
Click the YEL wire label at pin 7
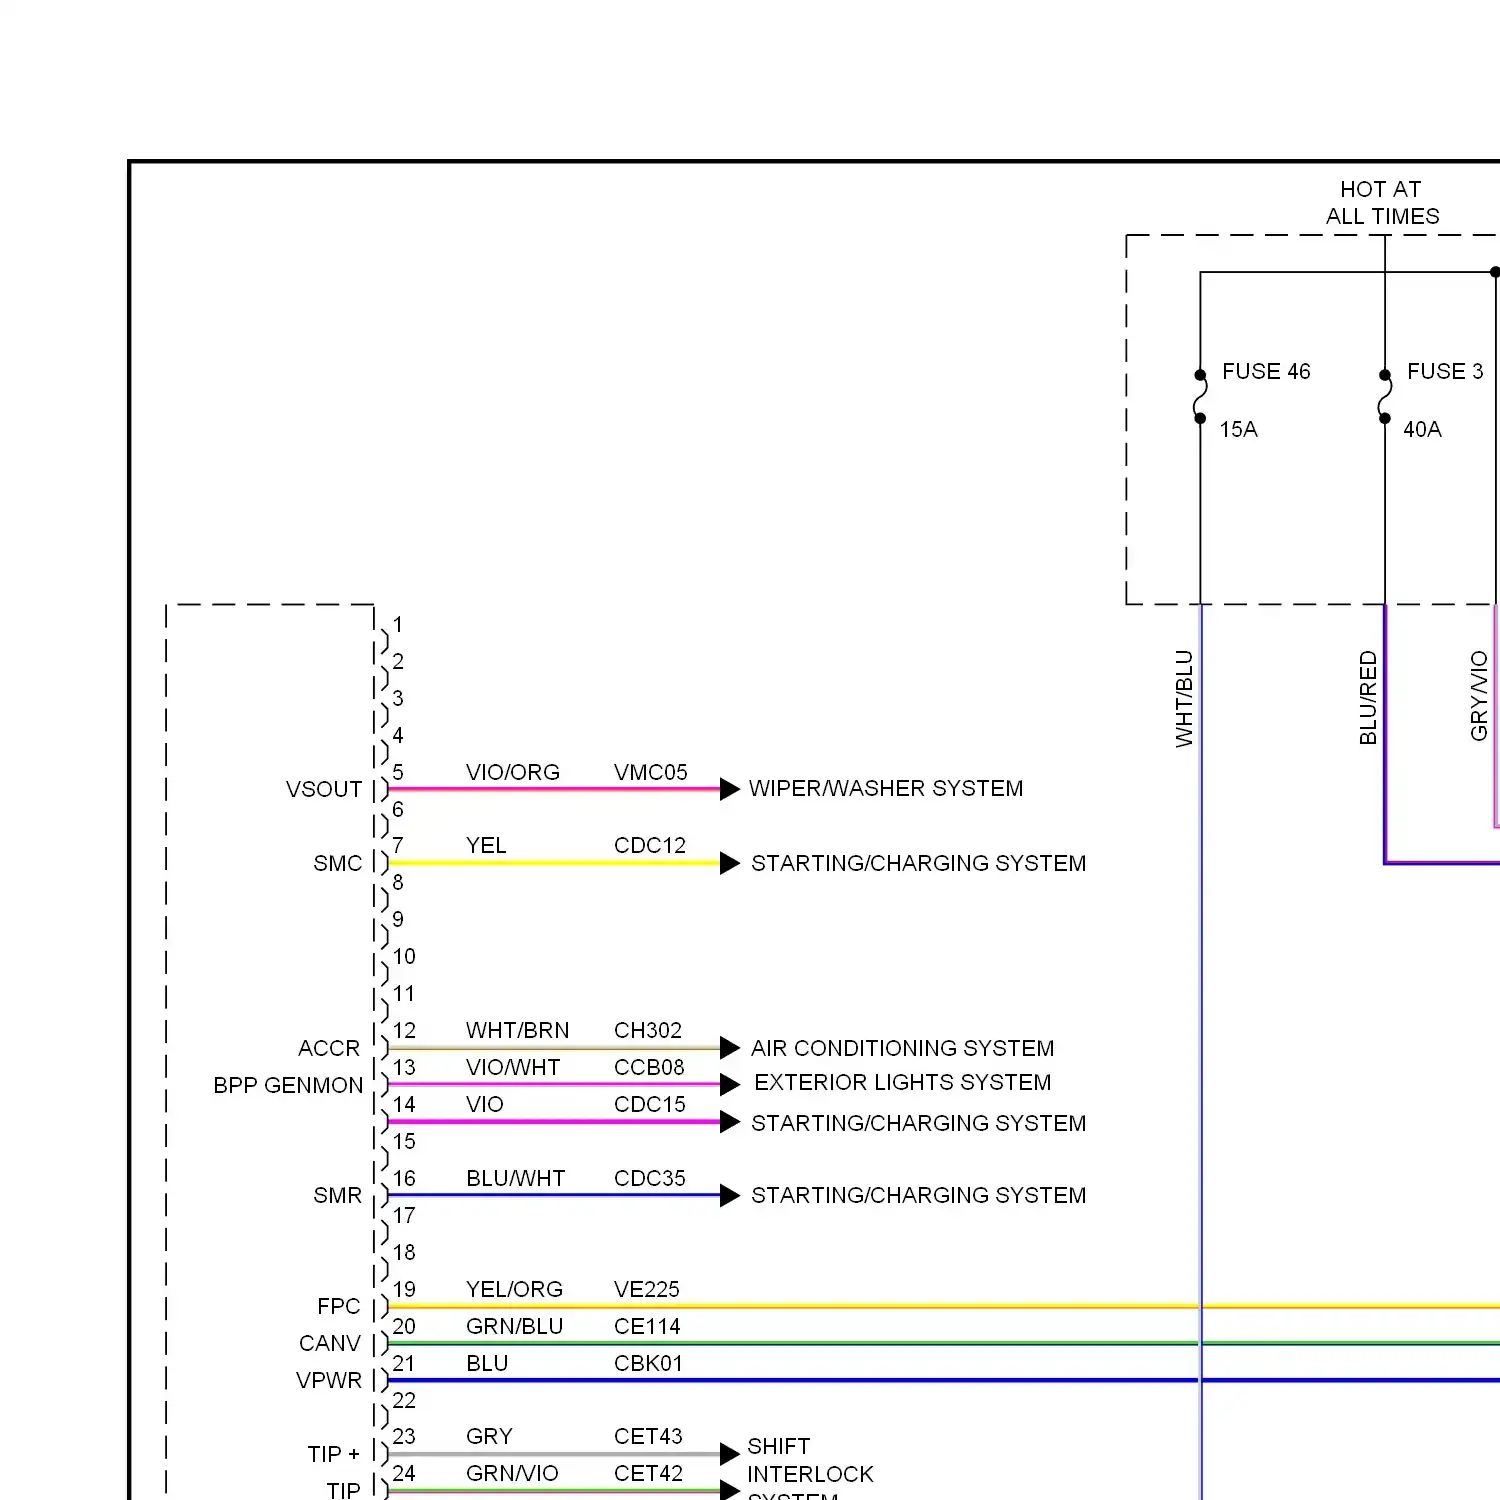(x=486, y=845)
